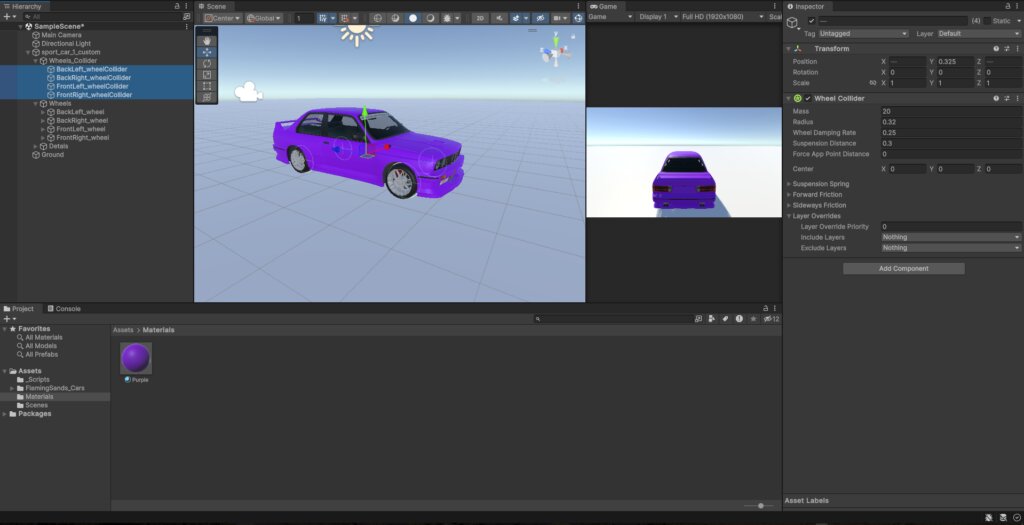Open Wheel Collider component options menu

pyautogui.click(x=1017, y=98)
